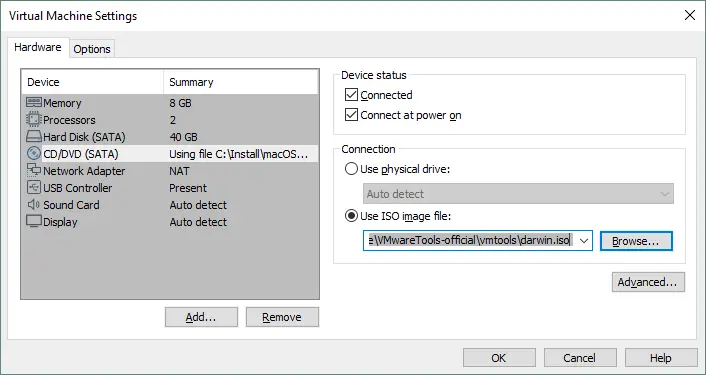This screenshot has width=706, height=375.
Task: Click the Using file C:\Install\macOS summary
Action: [239, 154]
